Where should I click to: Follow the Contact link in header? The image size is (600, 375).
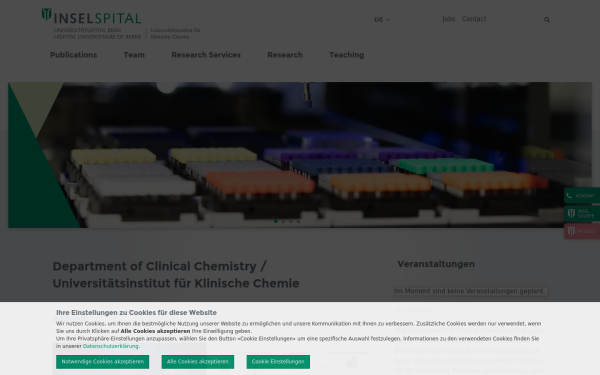[x=474, y=19]
